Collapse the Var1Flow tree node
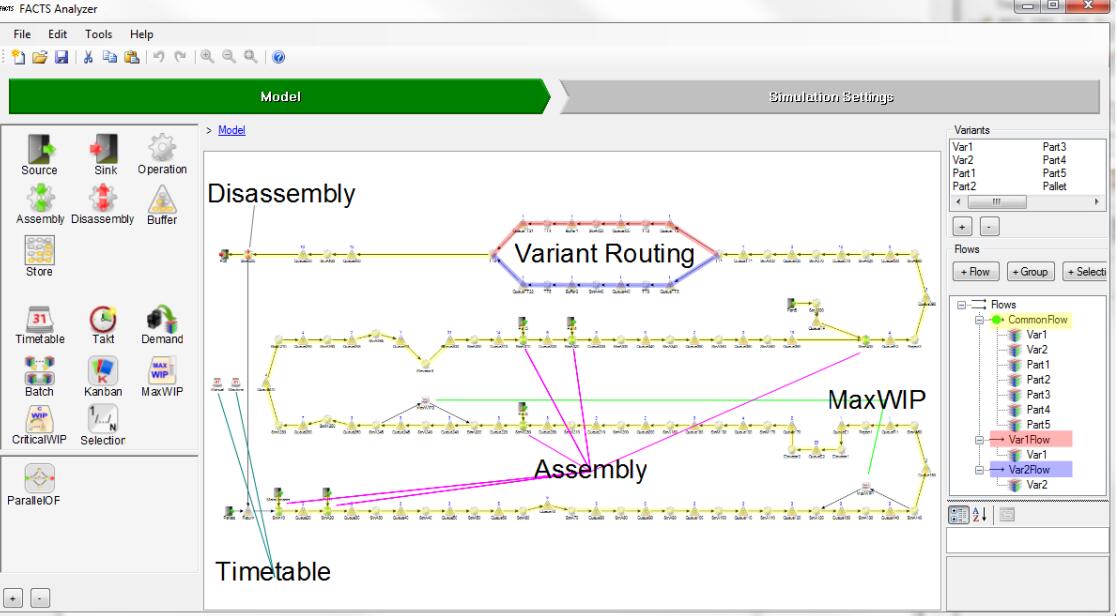 (x=979, y=440)
